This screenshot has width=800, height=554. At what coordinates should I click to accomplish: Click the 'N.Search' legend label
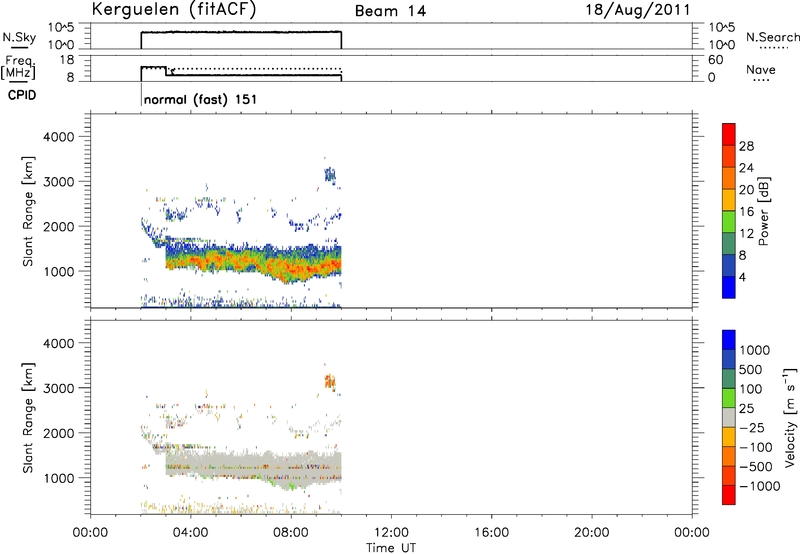click(x=773, y=37)
